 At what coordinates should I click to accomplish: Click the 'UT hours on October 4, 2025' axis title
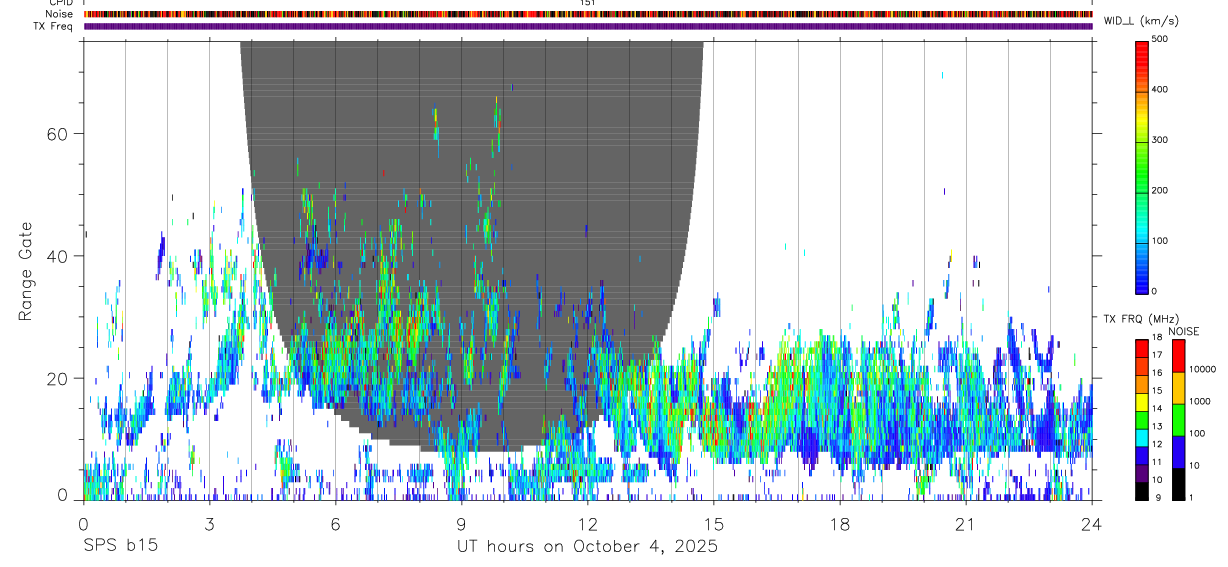587,546
